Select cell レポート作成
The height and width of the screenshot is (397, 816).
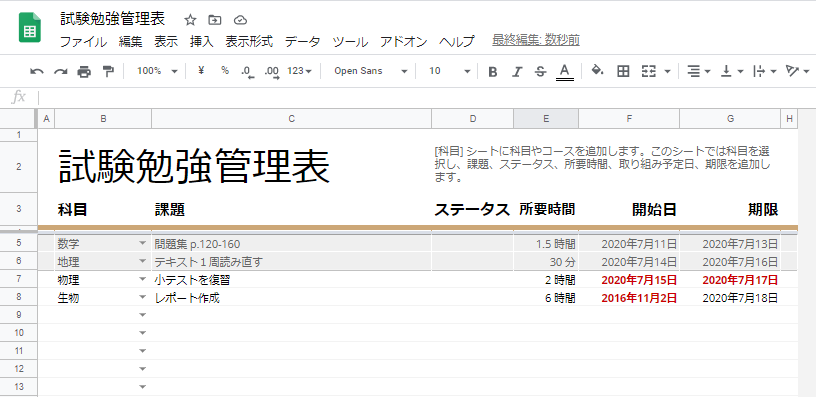tap(291, 298)
